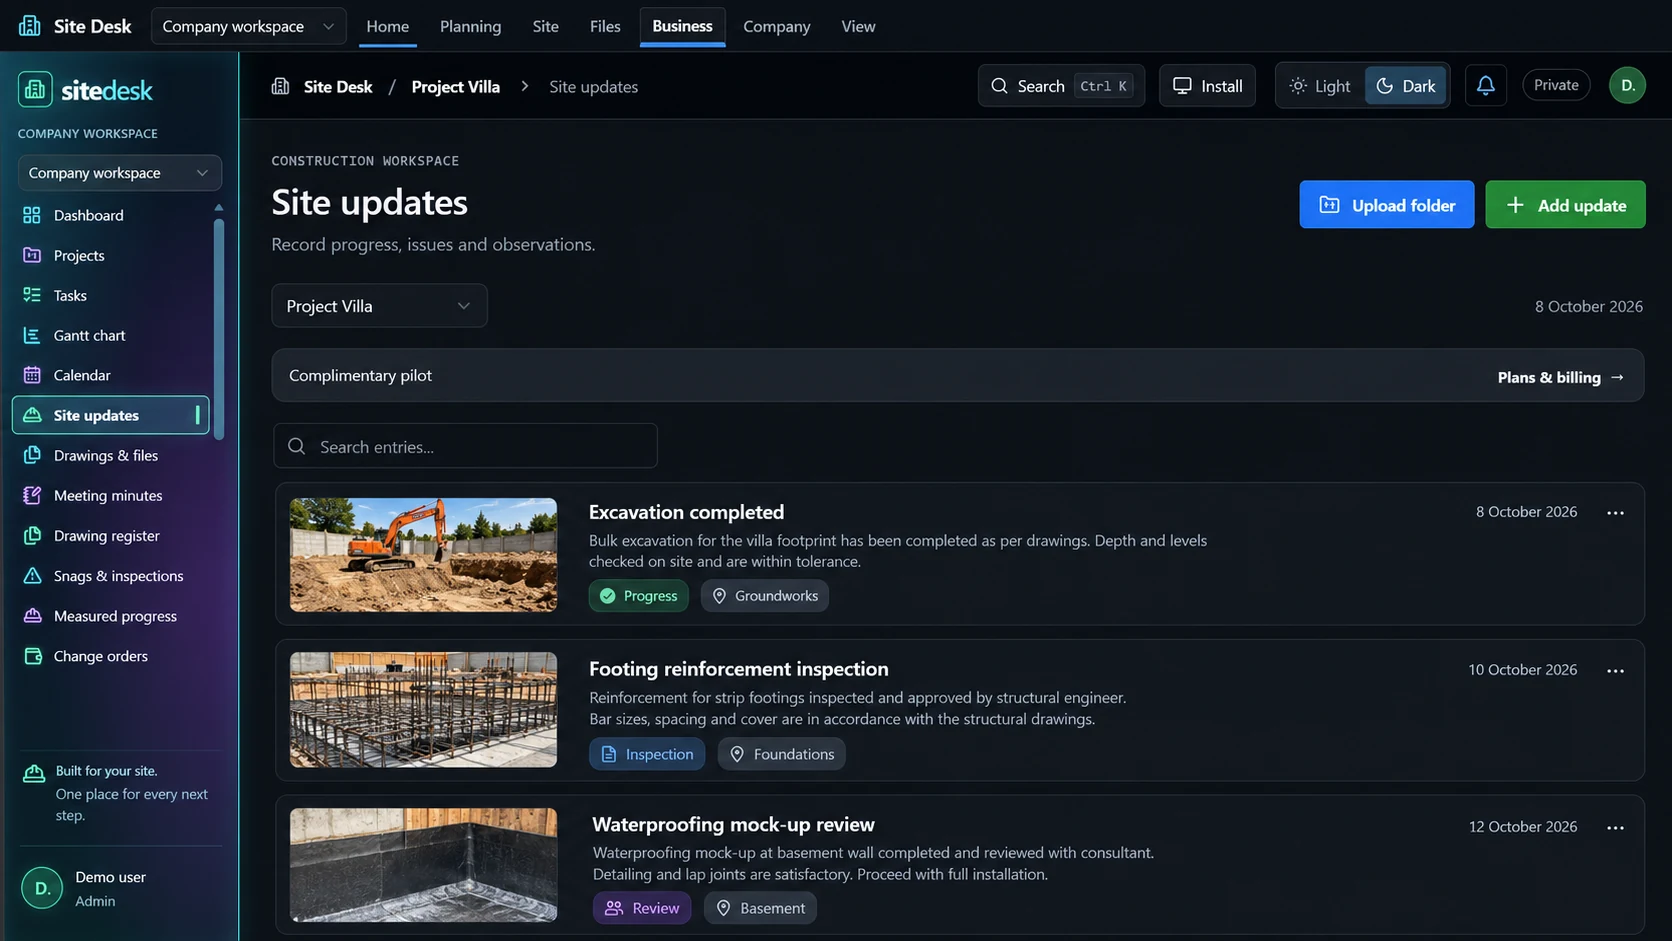Open Company workspace dropdown in top bar

tap(248, 26)
